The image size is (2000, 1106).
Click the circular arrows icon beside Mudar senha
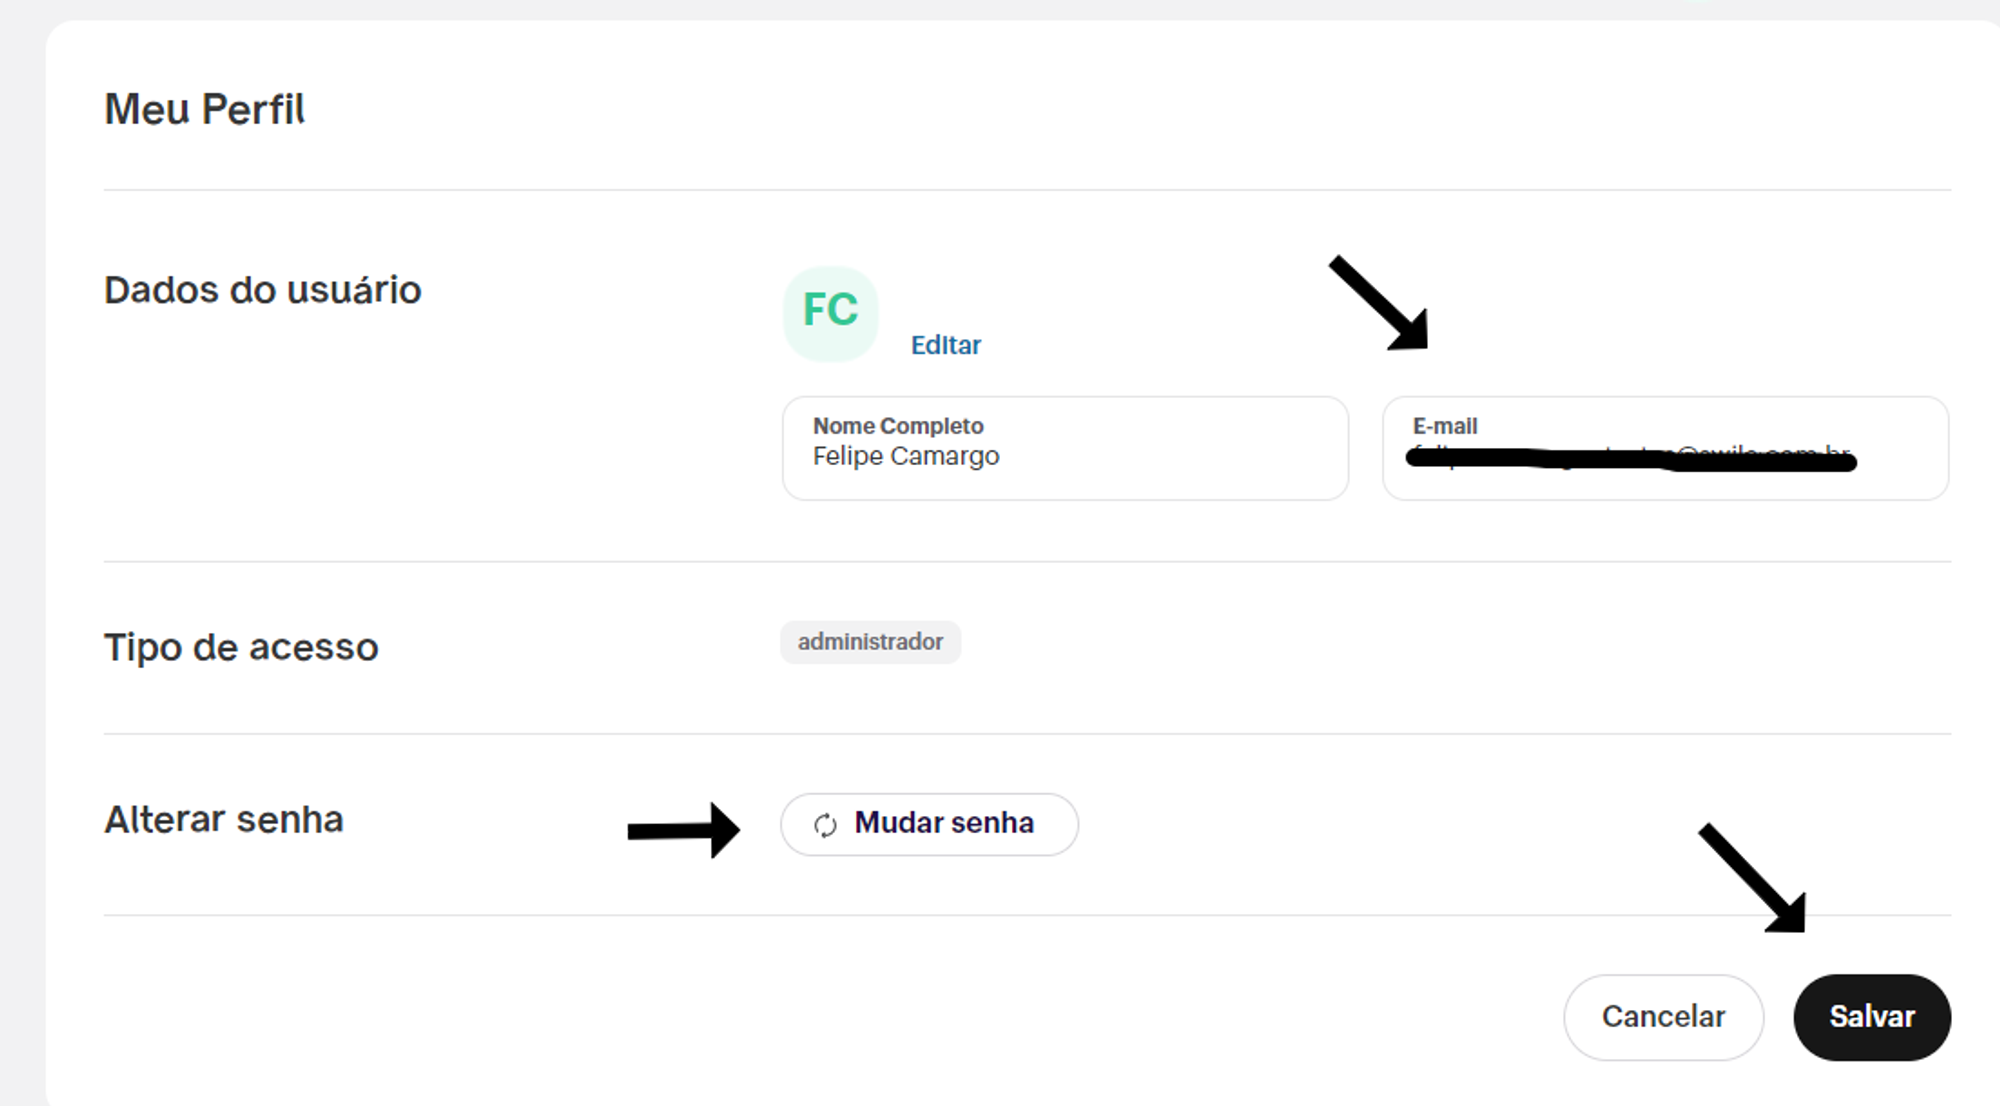pyautogui.click(x=825, y=825)
